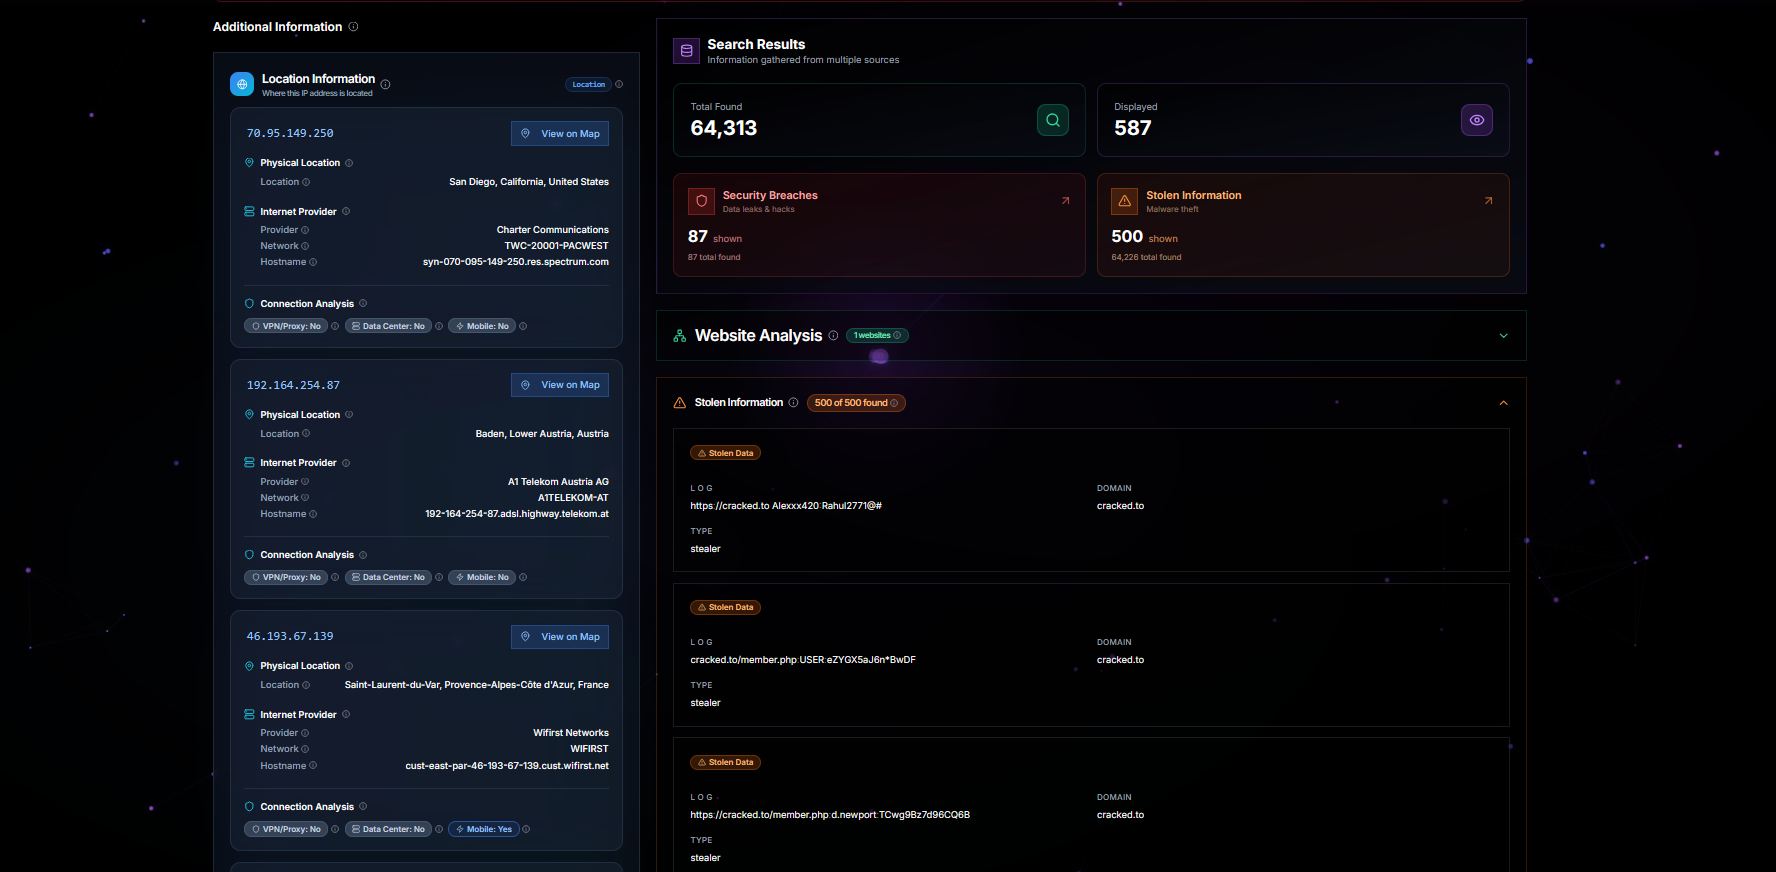Click Stolen Data tag on d.newport entry

point(725,762)
